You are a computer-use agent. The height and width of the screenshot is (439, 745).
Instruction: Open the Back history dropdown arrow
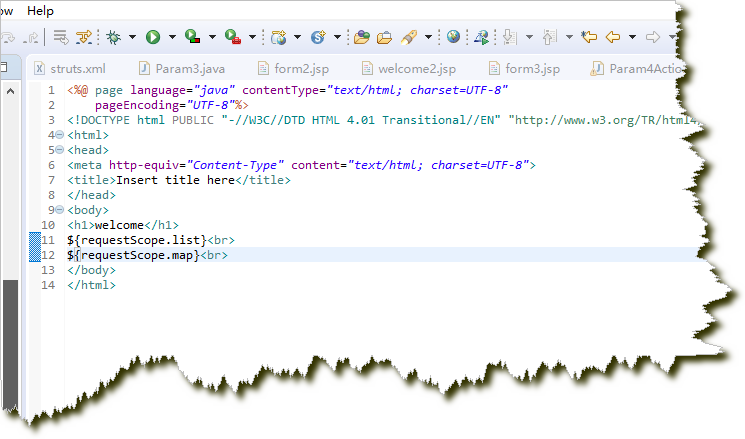click(632, 37)
